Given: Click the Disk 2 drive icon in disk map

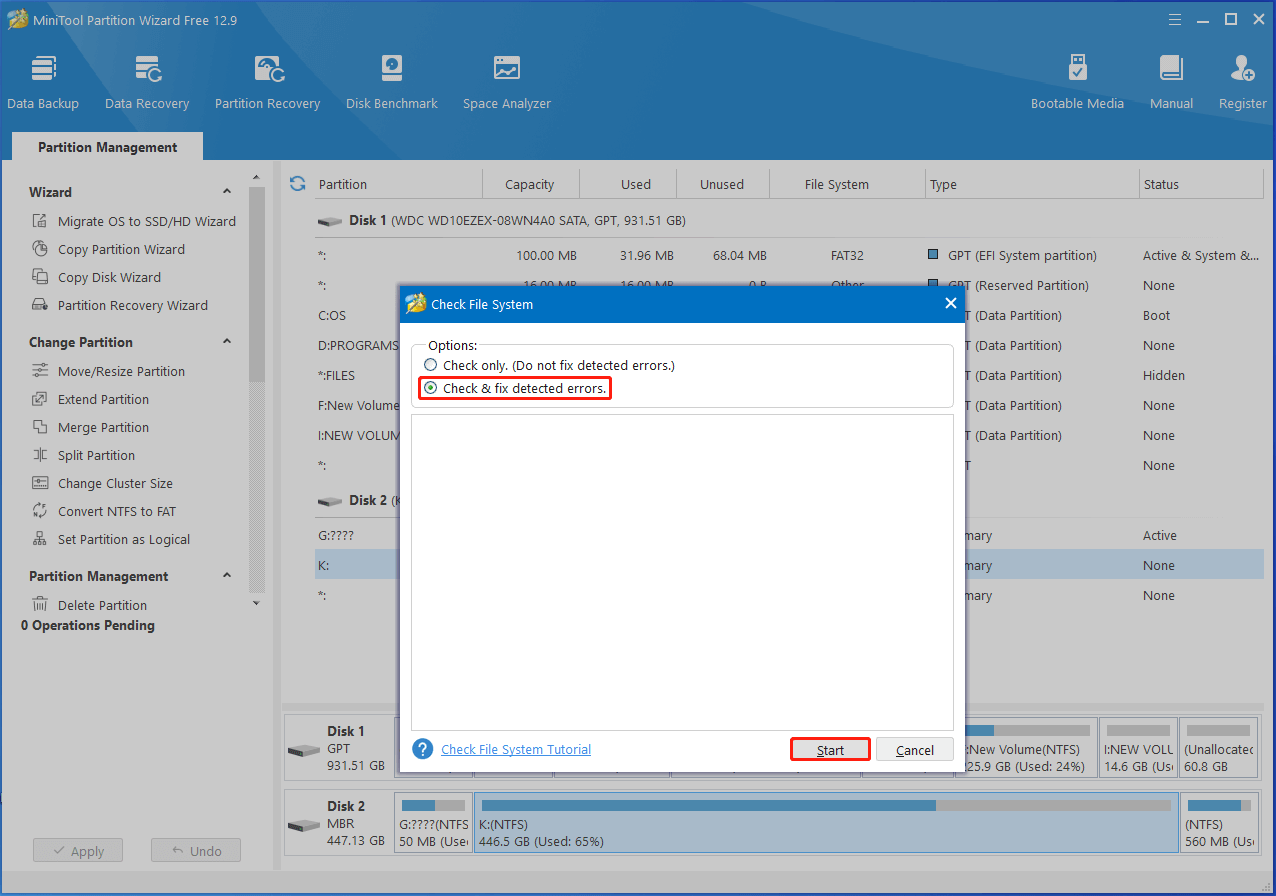Looking at the screenshot, I should coord(304,825).
